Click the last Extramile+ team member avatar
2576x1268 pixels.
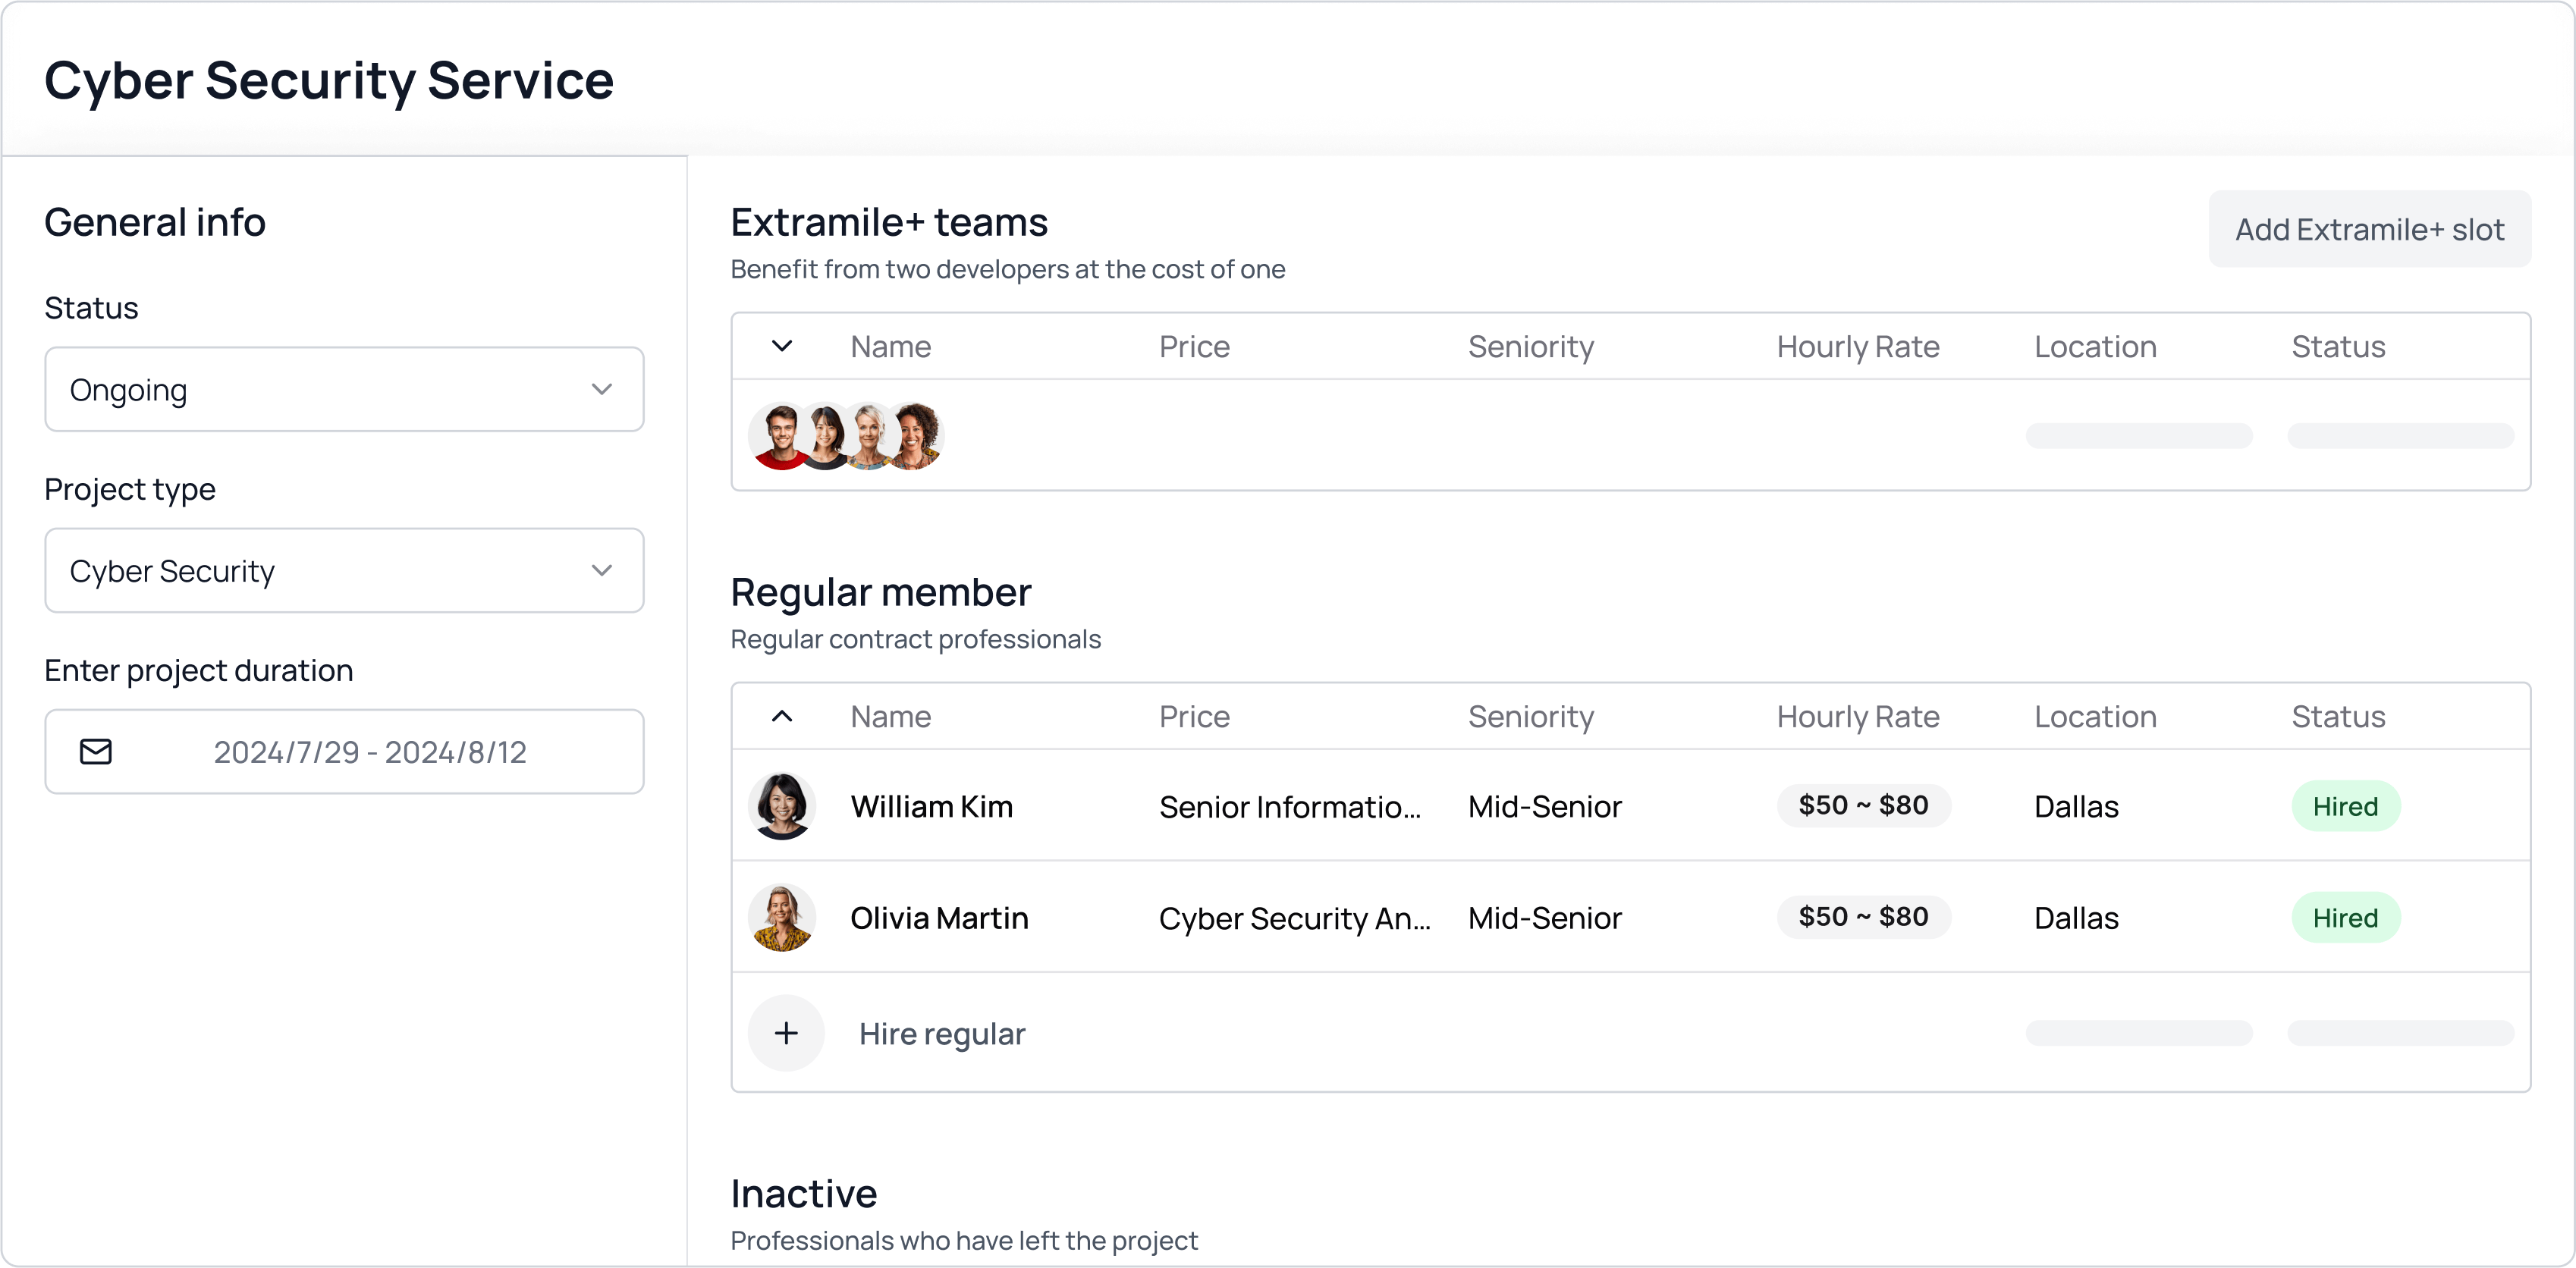point(918,436)
